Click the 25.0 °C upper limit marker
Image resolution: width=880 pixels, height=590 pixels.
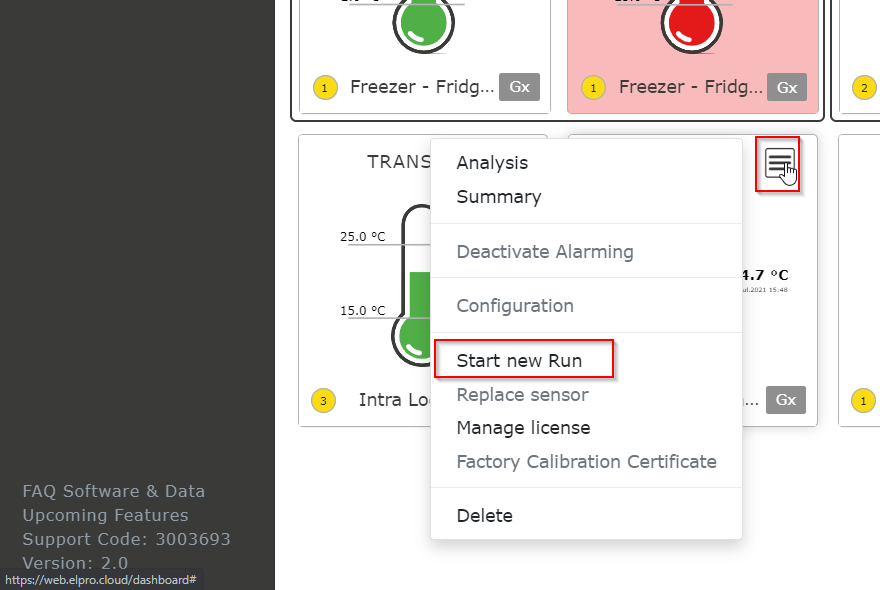362,237
